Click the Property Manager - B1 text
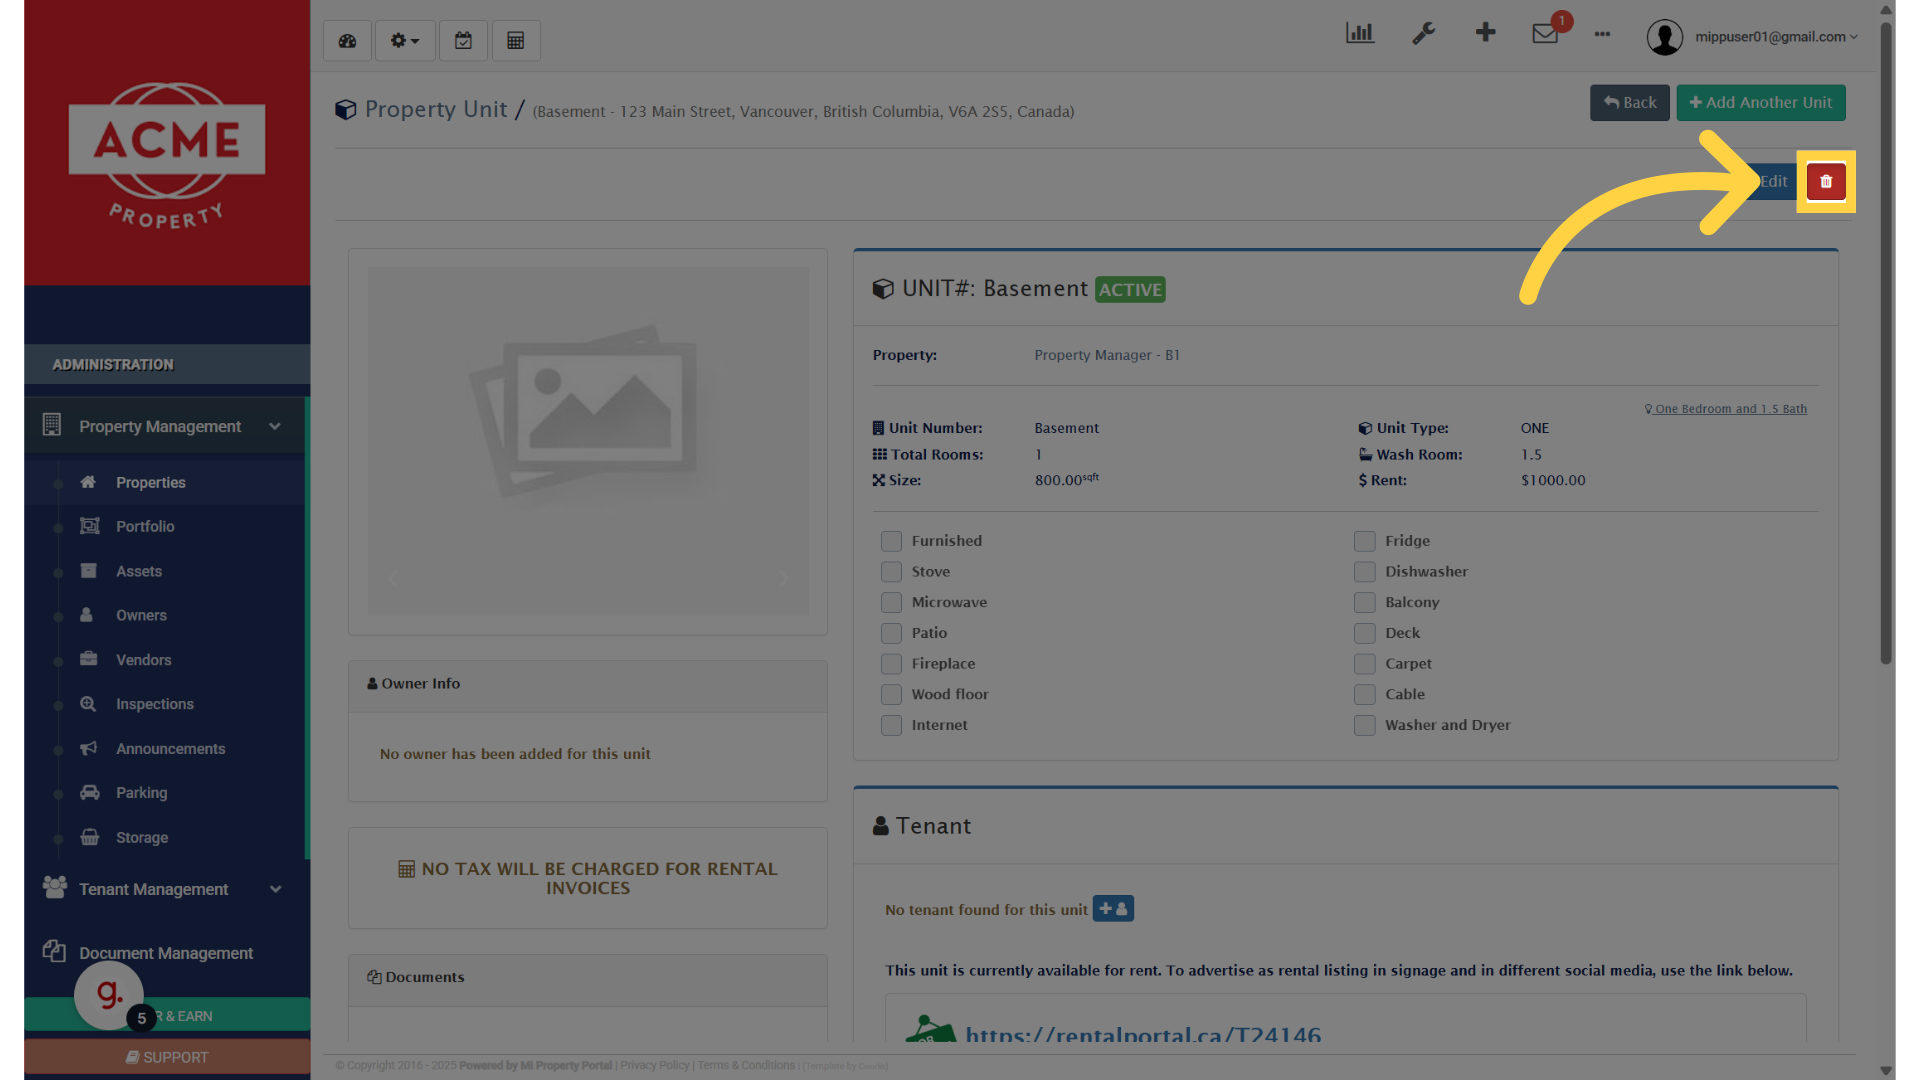1920x1080 pixels. click(1107, 356)
